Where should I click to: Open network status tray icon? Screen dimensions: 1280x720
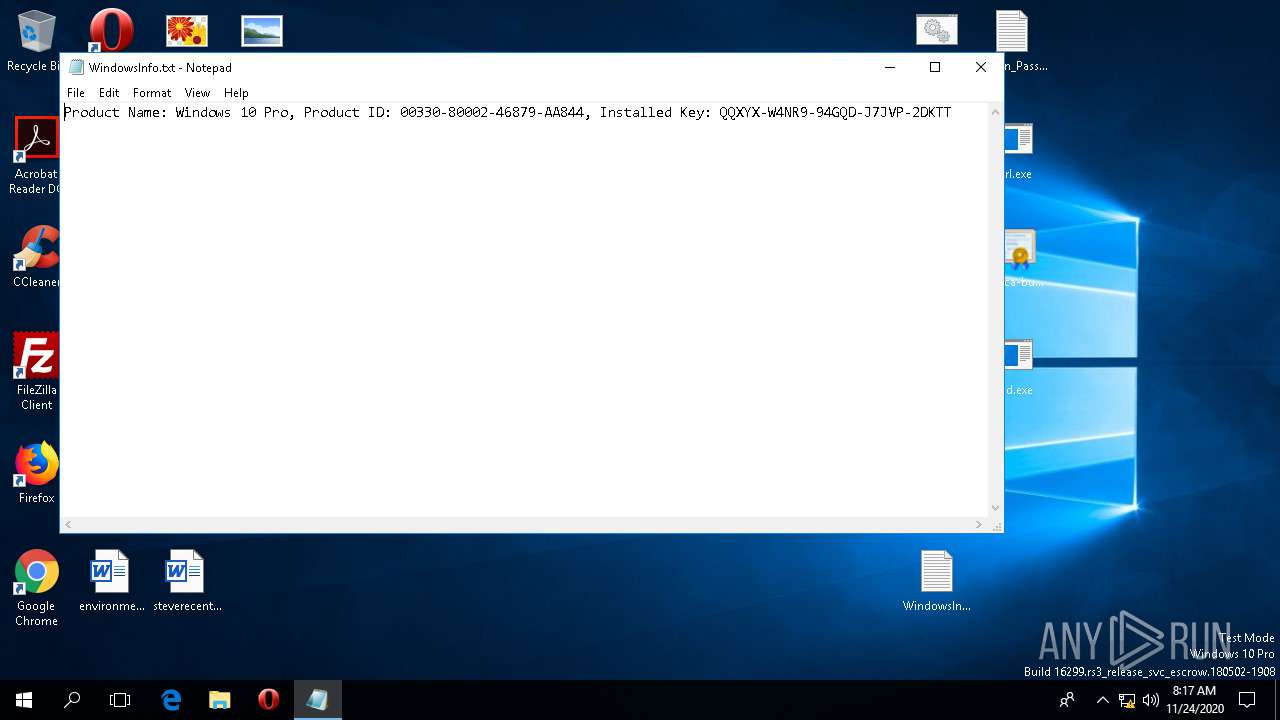tap(1127, 700)
